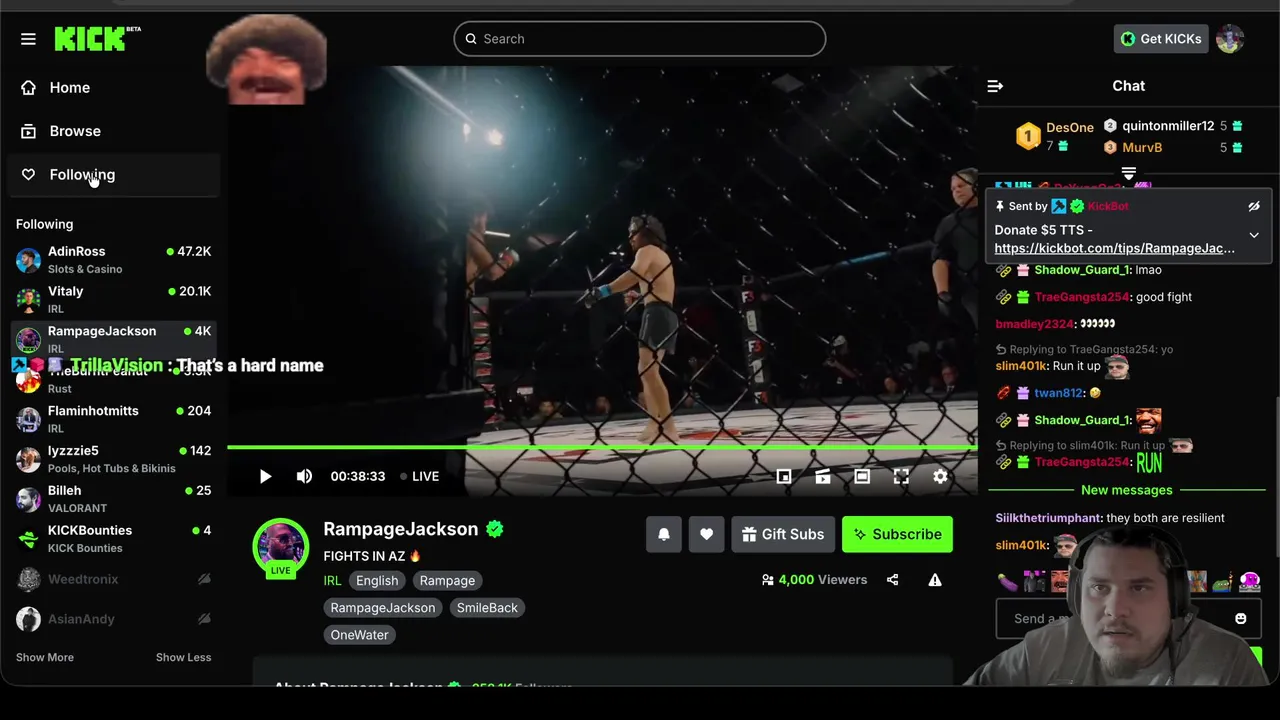
Task: Open AdinRoss channel
Action: pyautogui.click(x=114, y=260)
